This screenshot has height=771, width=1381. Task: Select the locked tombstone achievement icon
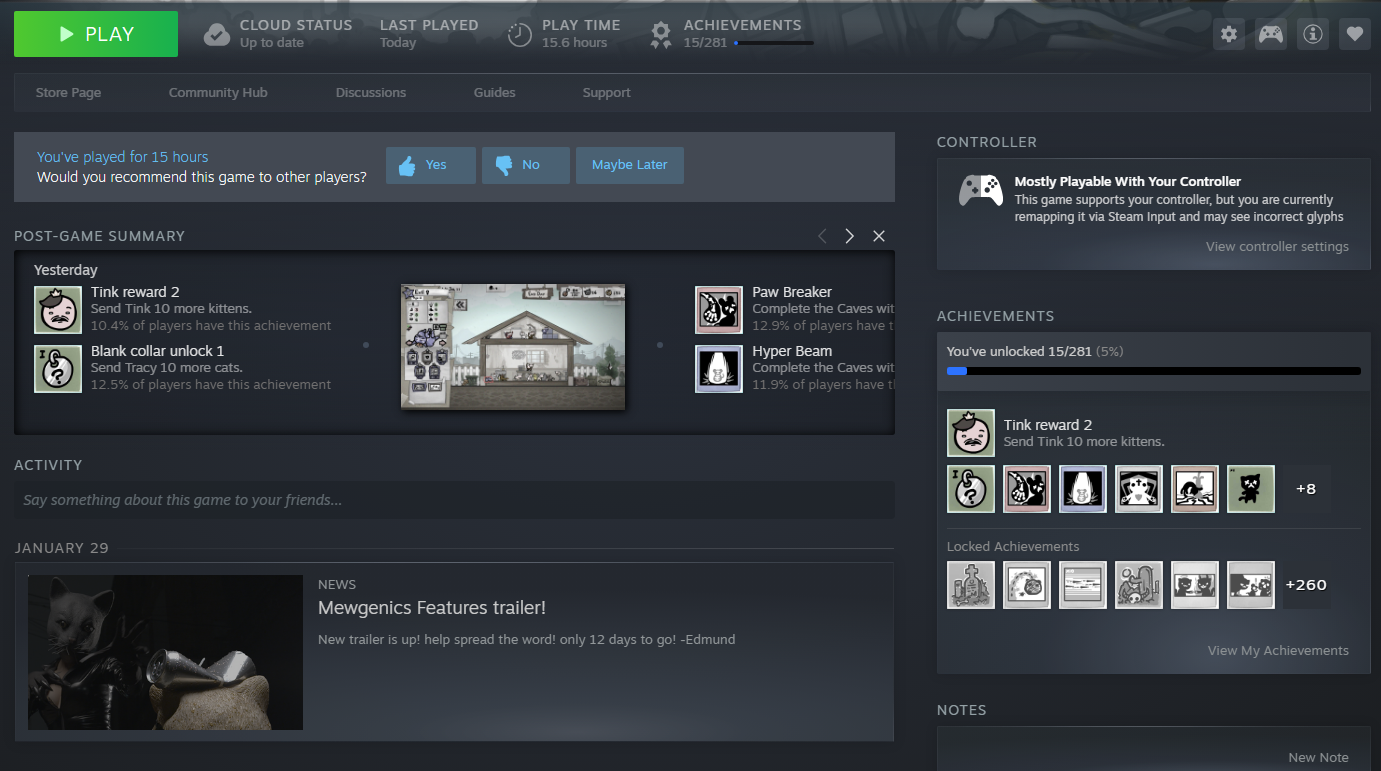click(x=971, y=585)
